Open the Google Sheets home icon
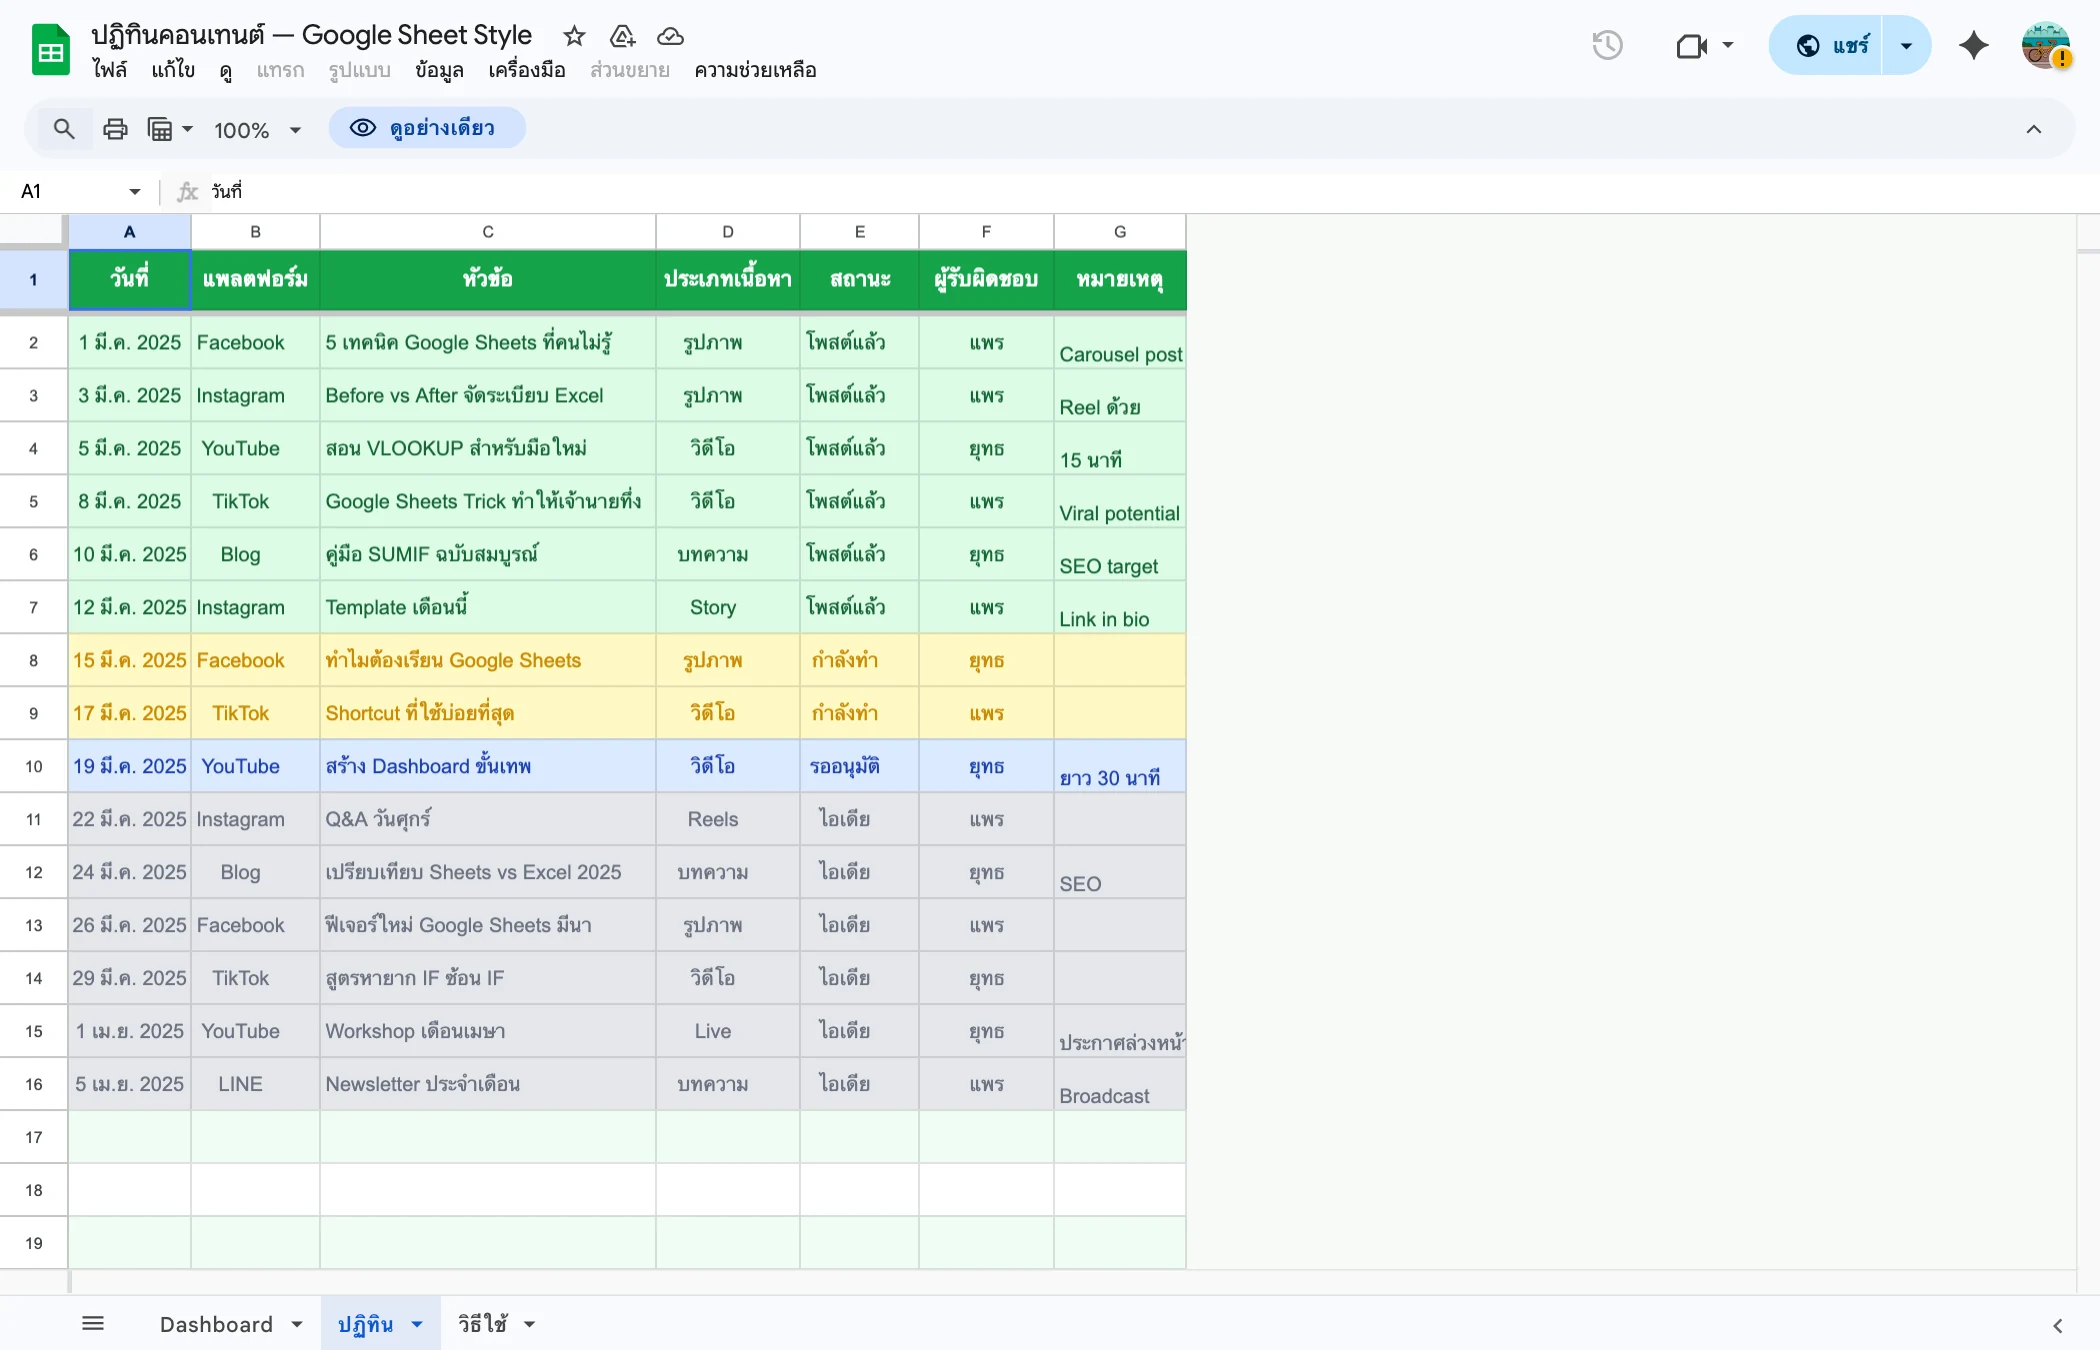Screen dimensions: 2100x1350 [49, 49]
